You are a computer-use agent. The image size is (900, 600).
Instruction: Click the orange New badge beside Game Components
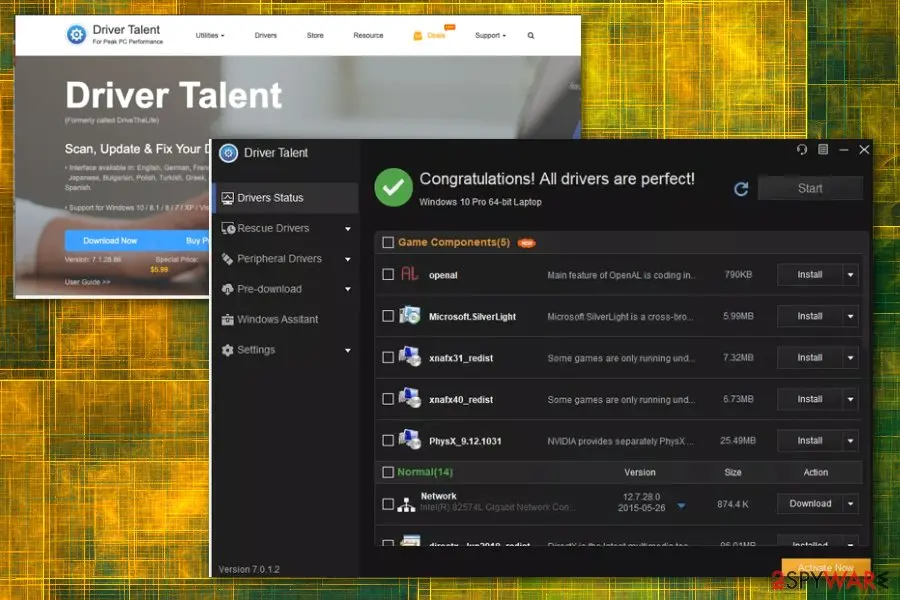(x=526, y=243)
